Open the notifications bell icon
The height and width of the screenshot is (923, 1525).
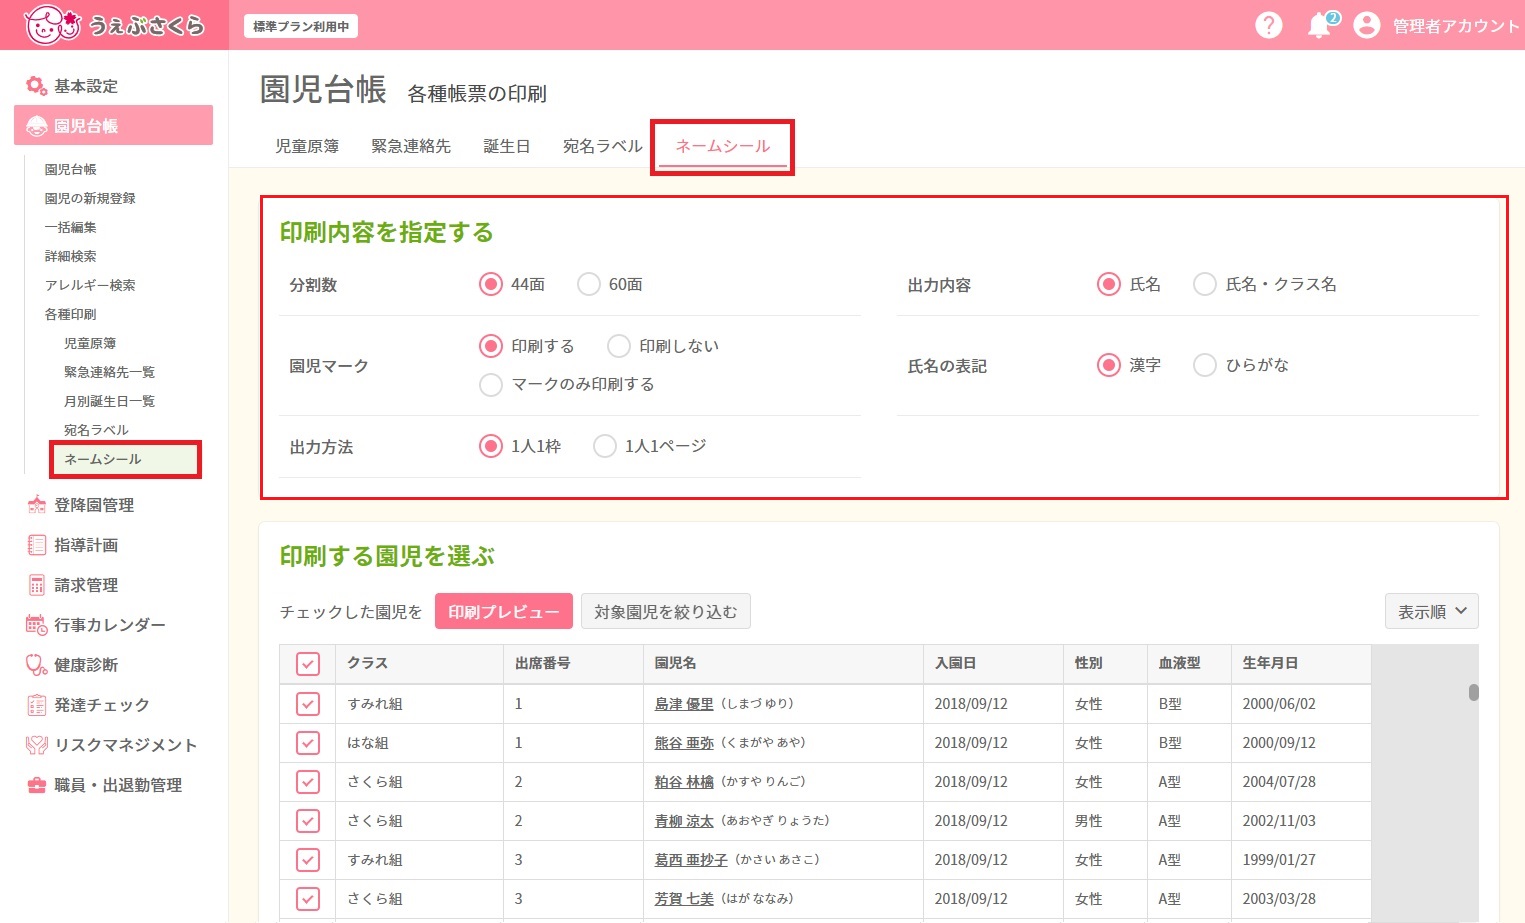1320,26
